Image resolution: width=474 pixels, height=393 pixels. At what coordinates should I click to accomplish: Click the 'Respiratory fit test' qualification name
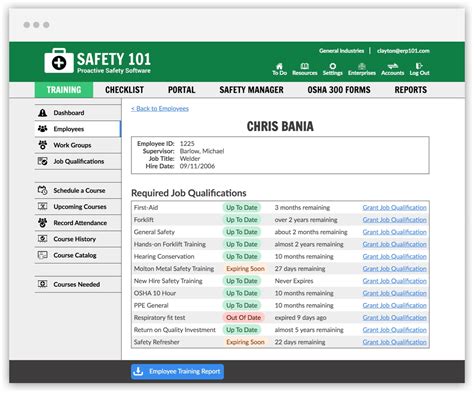pyautogui.click(x=159, y=318)
